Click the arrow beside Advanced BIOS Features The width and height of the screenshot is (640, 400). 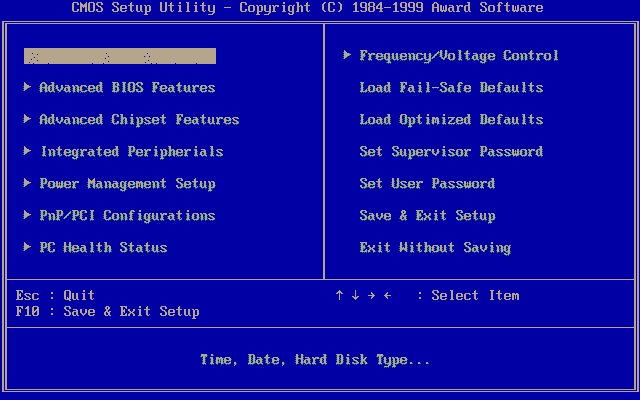click(27, 88)
